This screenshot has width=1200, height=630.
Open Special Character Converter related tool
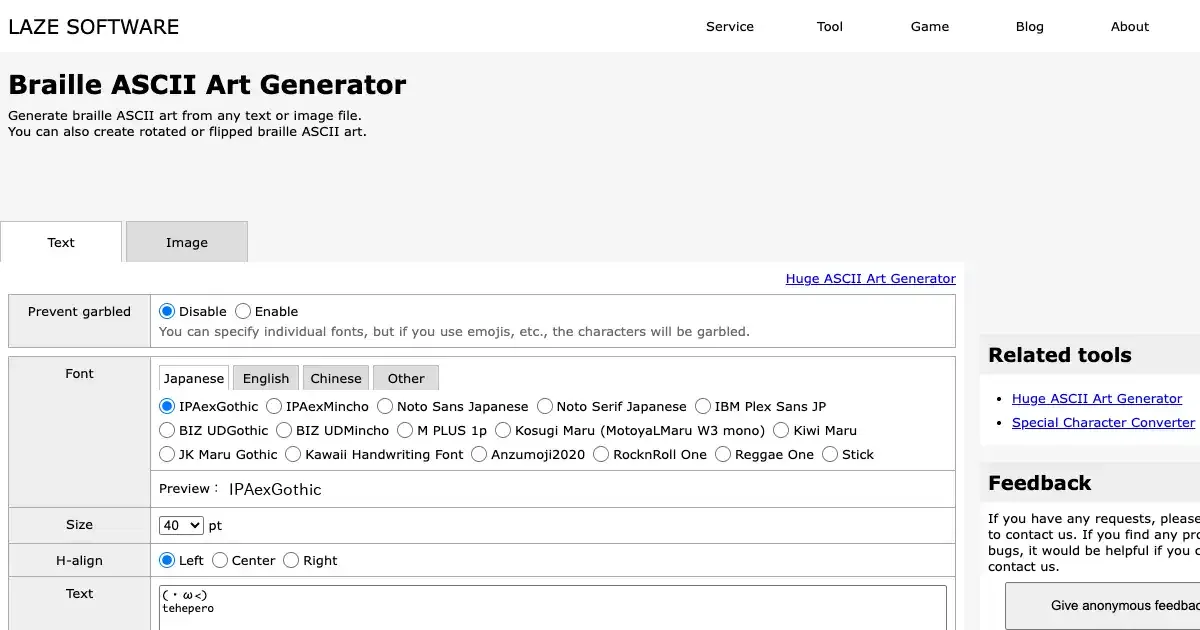point(1103,423)
